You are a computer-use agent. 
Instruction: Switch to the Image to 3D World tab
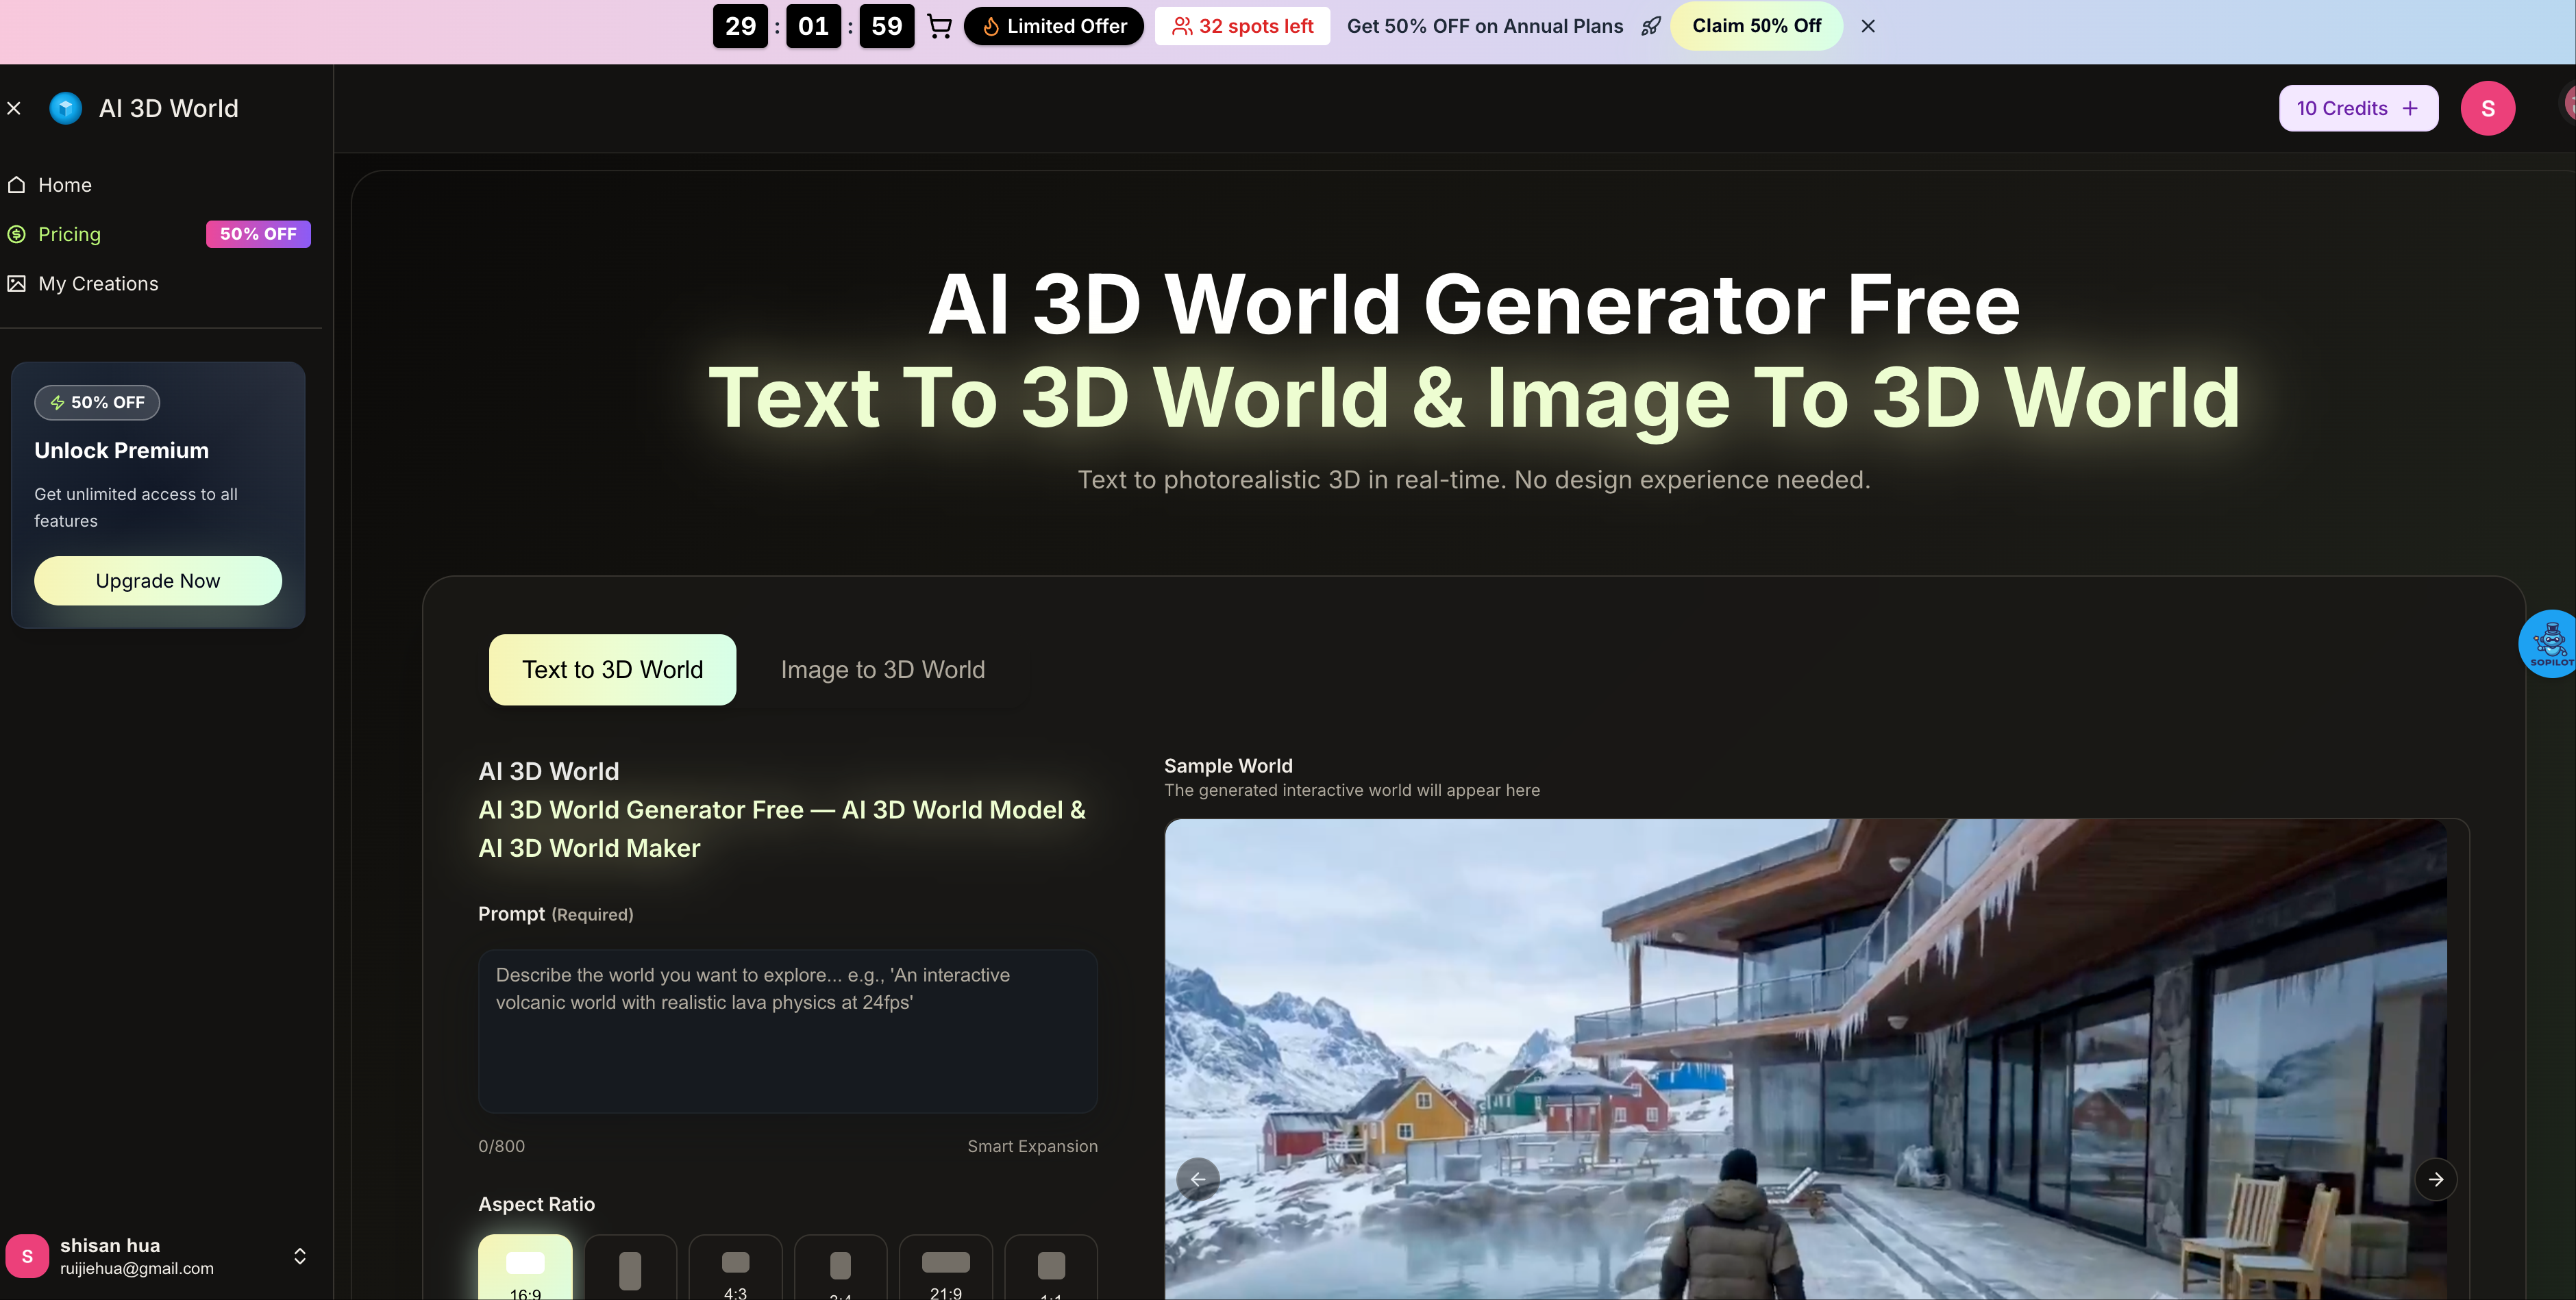883,669
